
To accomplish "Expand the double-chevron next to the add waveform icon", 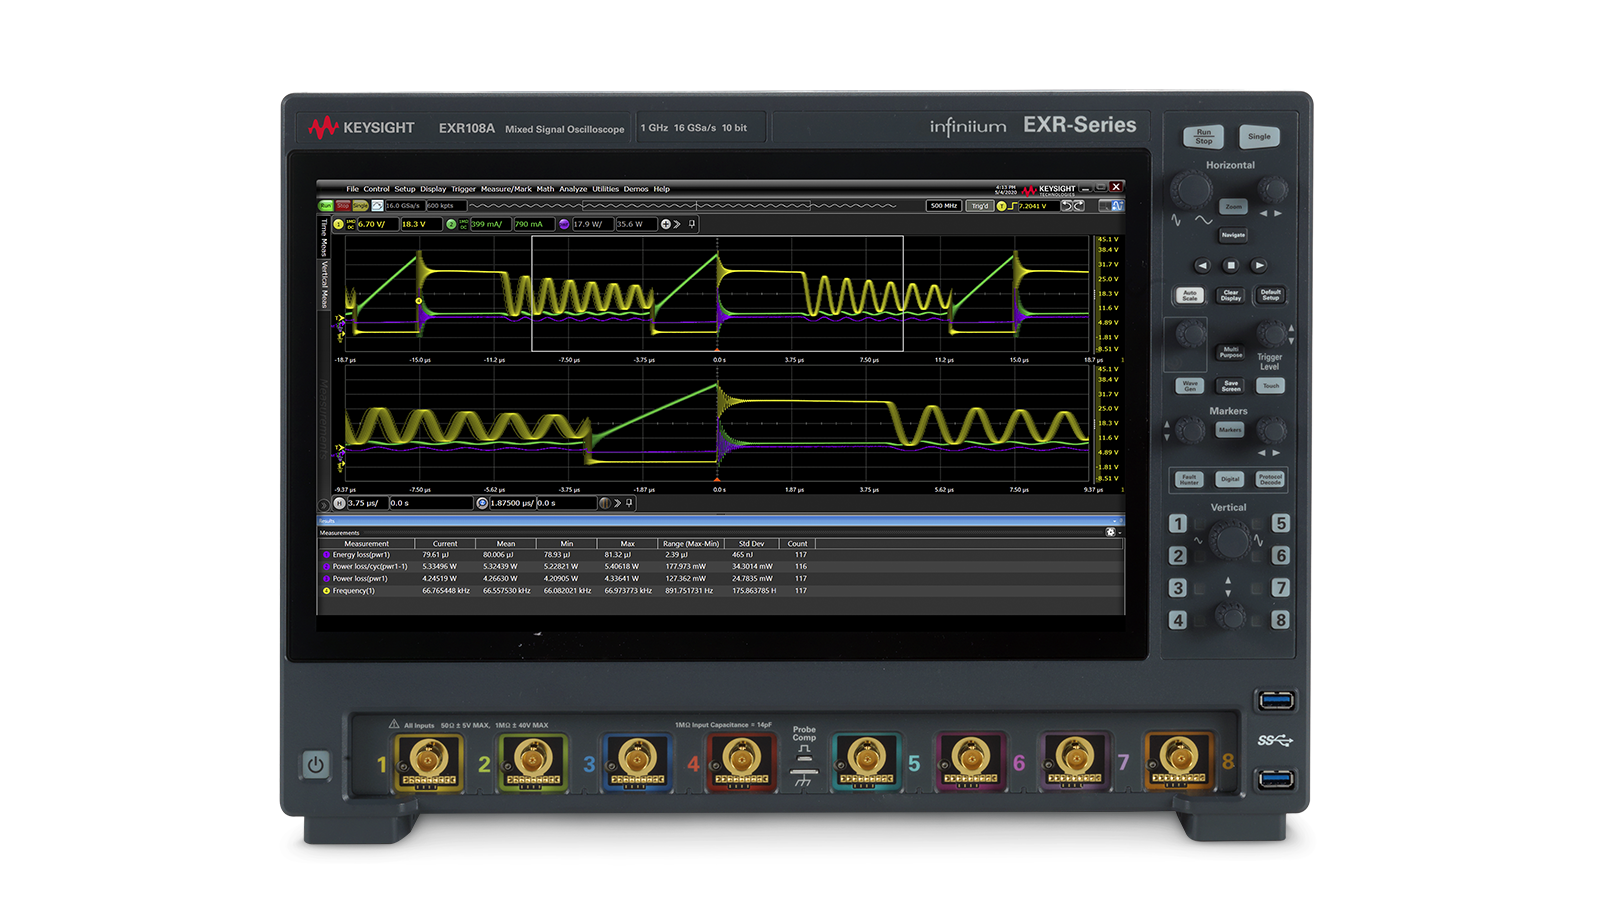I will click(x=677, y=225).
